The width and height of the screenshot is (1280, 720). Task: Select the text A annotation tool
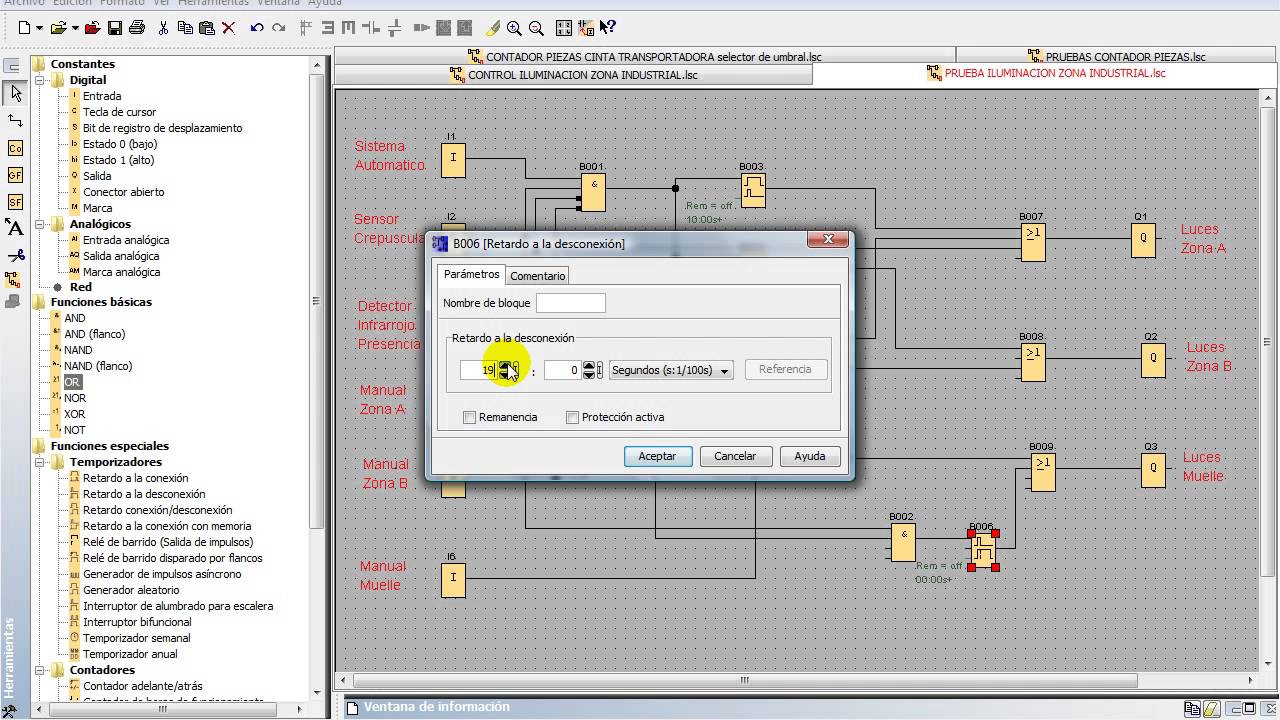click(x=15, y=228)
